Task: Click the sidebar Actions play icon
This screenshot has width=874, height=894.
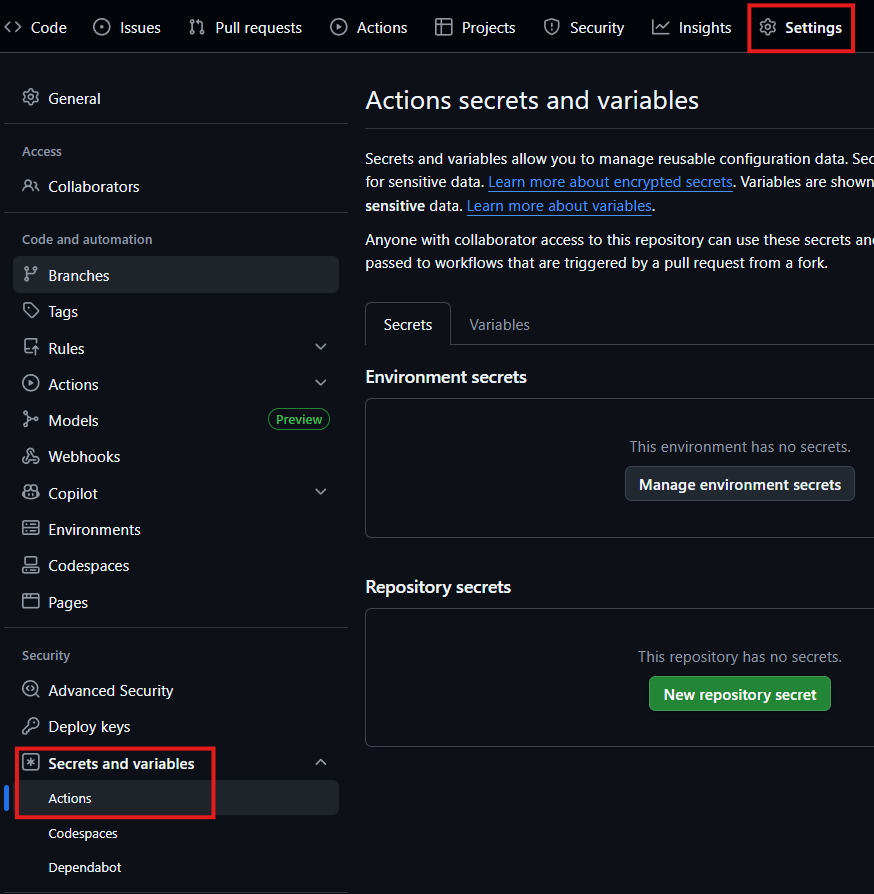Action: [x=31, y=383]
